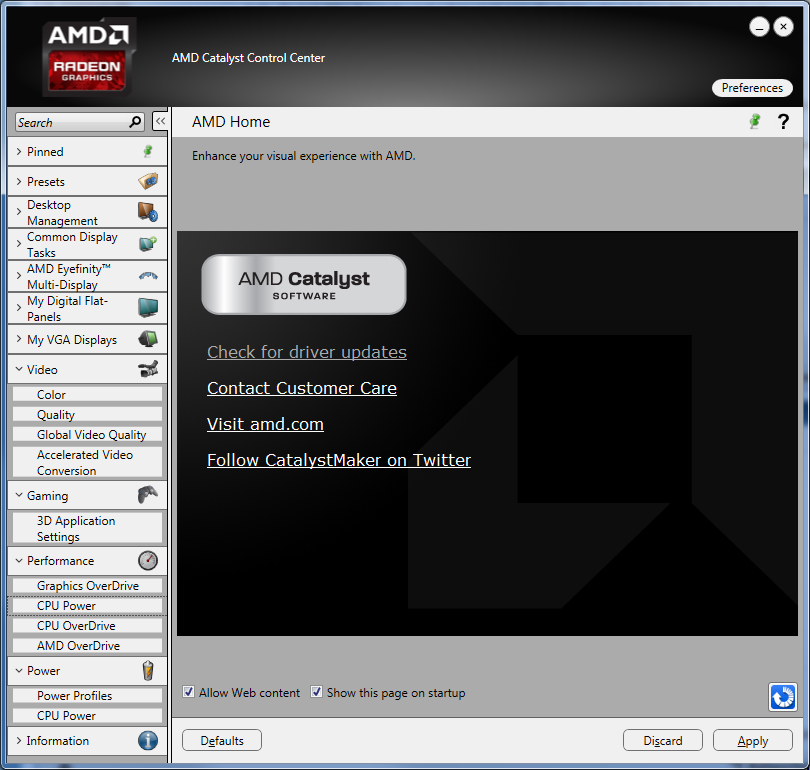Open CPU Power under Performance
Image resolution: width=810 pixels, height=770 pixels.
[87, 606]
